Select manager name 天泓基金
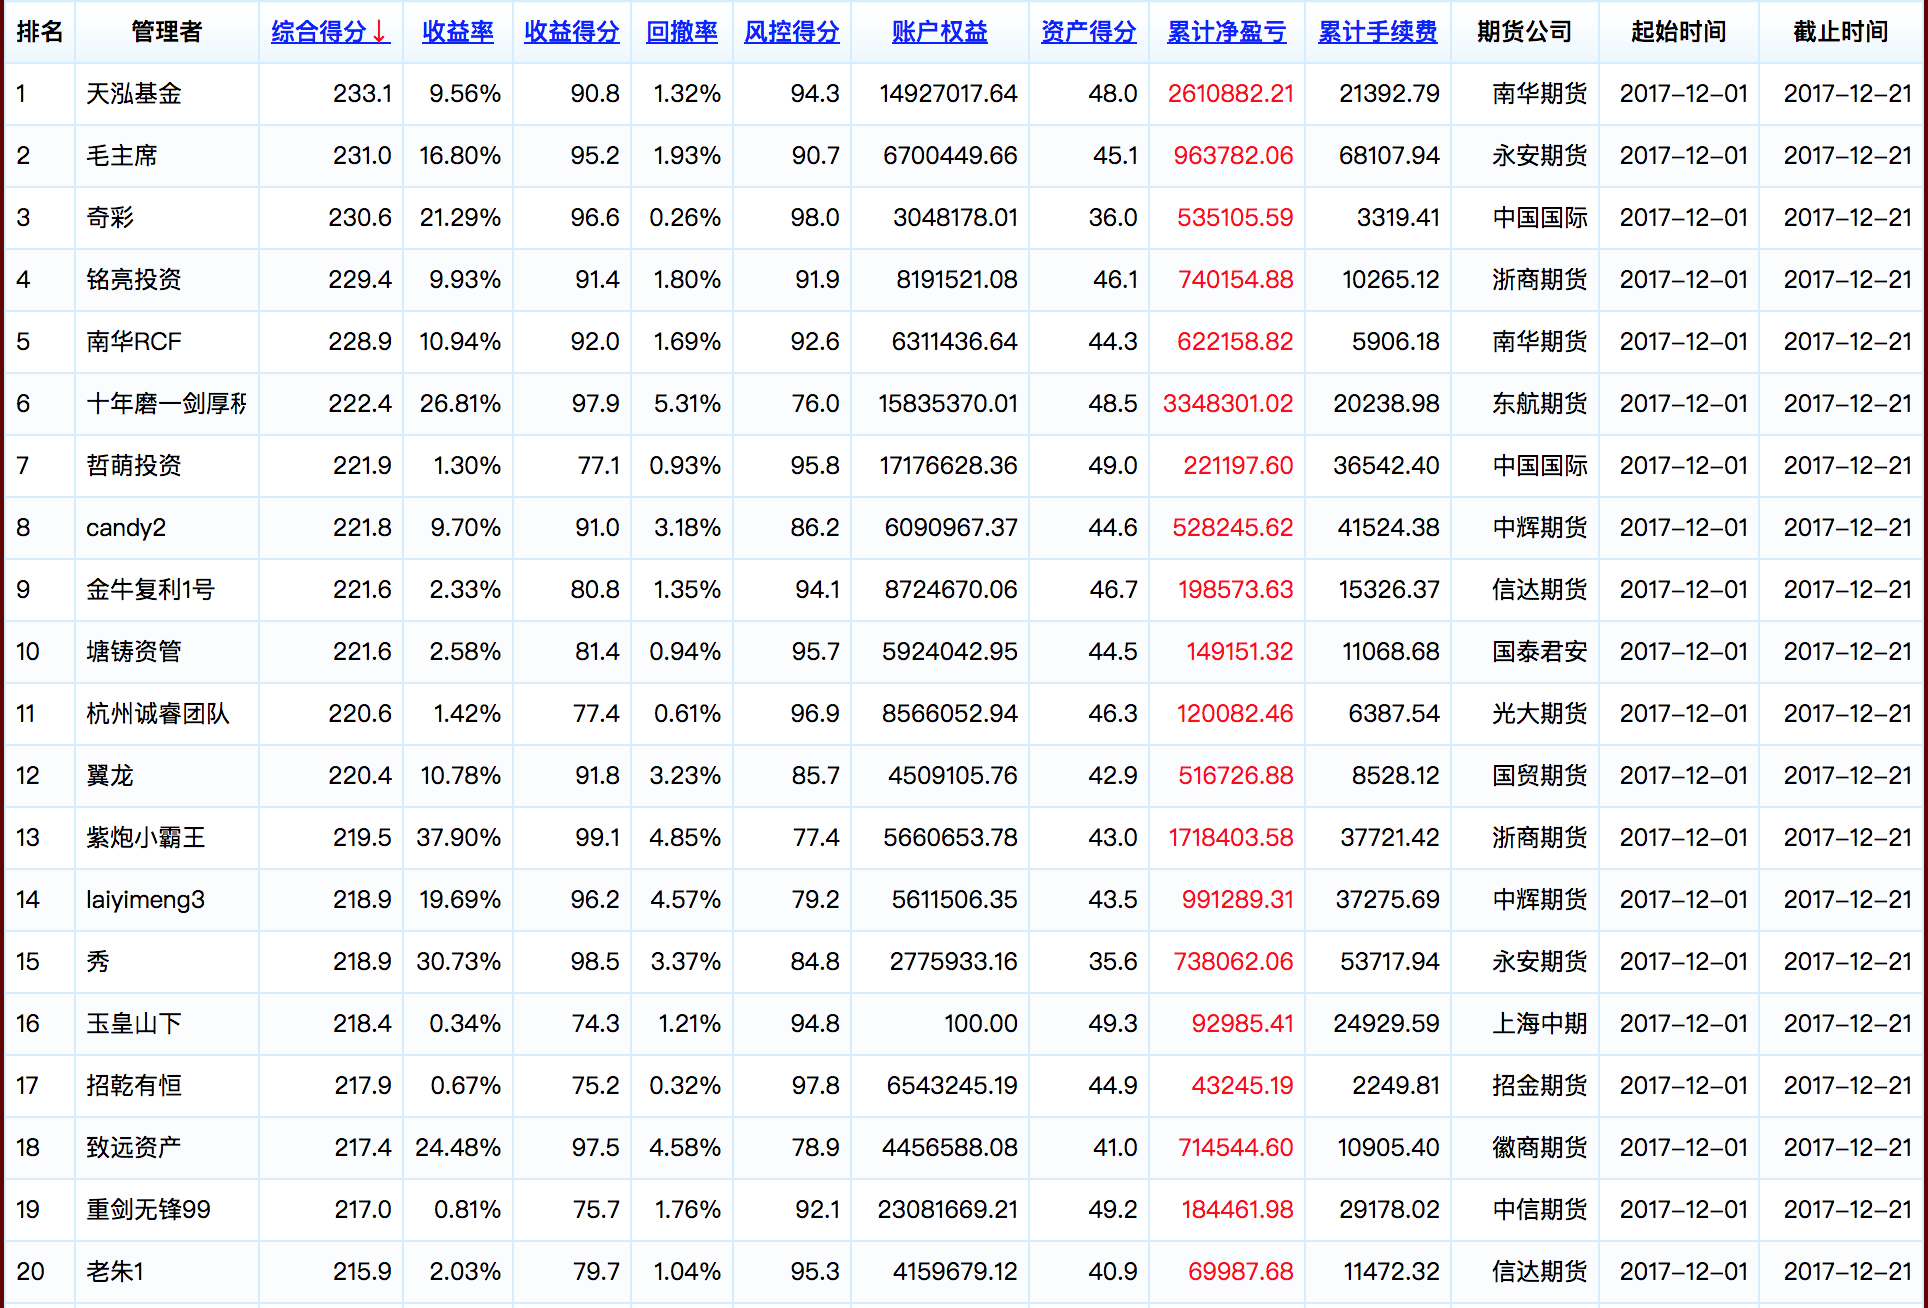The width and height of the screenshot is (1928, 1308). pos(134,94)
